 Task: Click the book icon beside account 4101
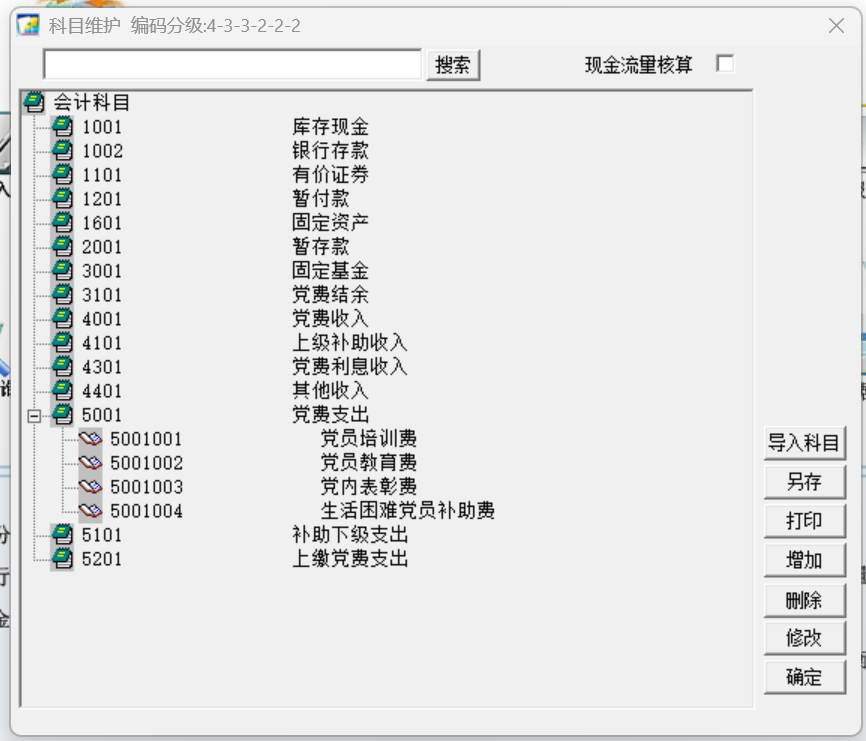pyautogui.click(x=62, y=343)
